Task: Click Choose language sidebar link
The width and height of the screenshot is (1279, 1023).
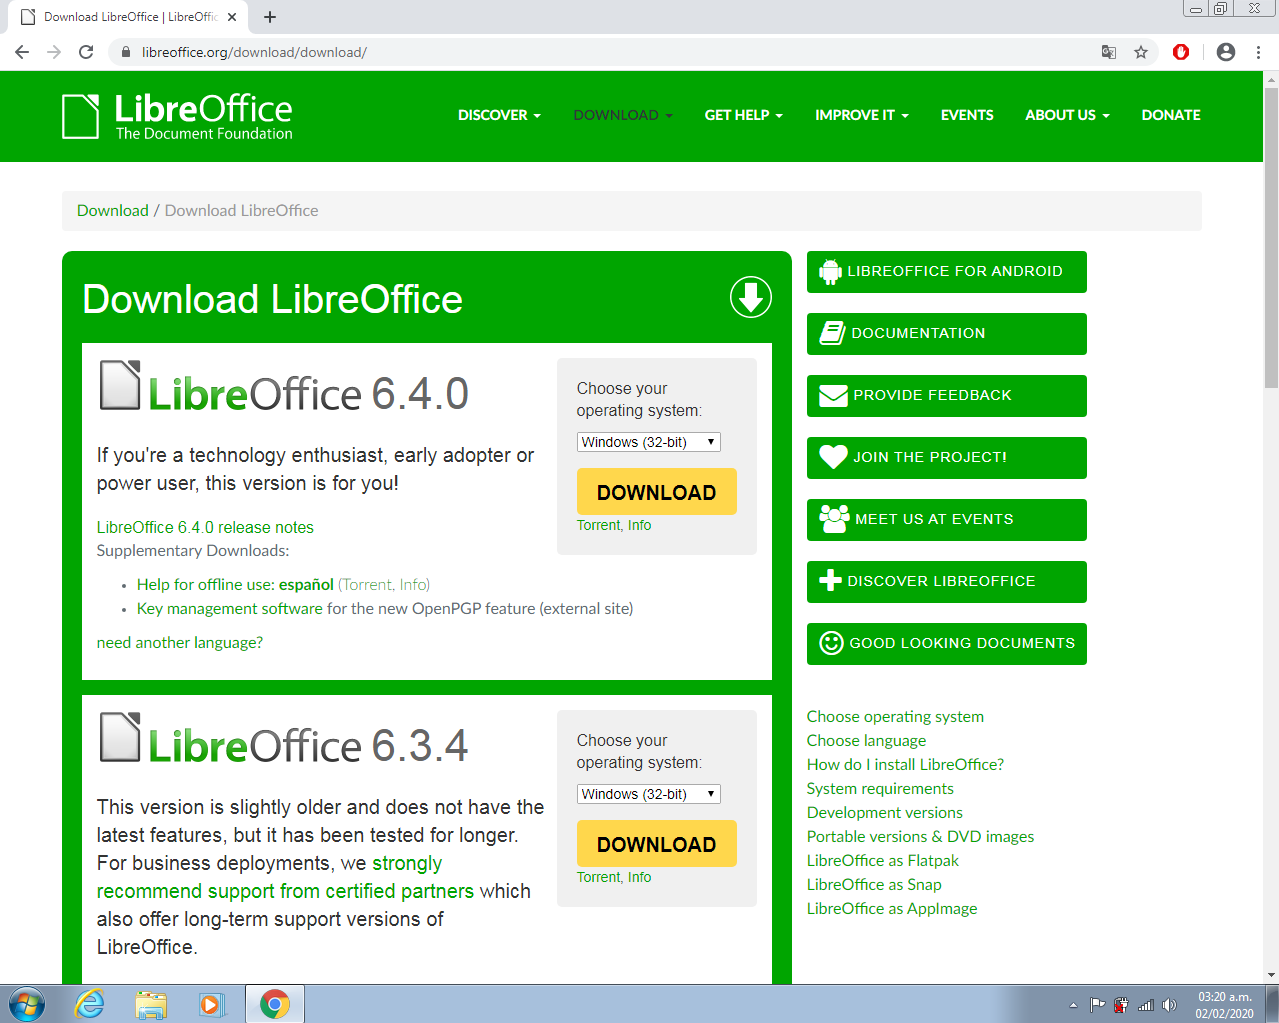Action: click(866, 740)
